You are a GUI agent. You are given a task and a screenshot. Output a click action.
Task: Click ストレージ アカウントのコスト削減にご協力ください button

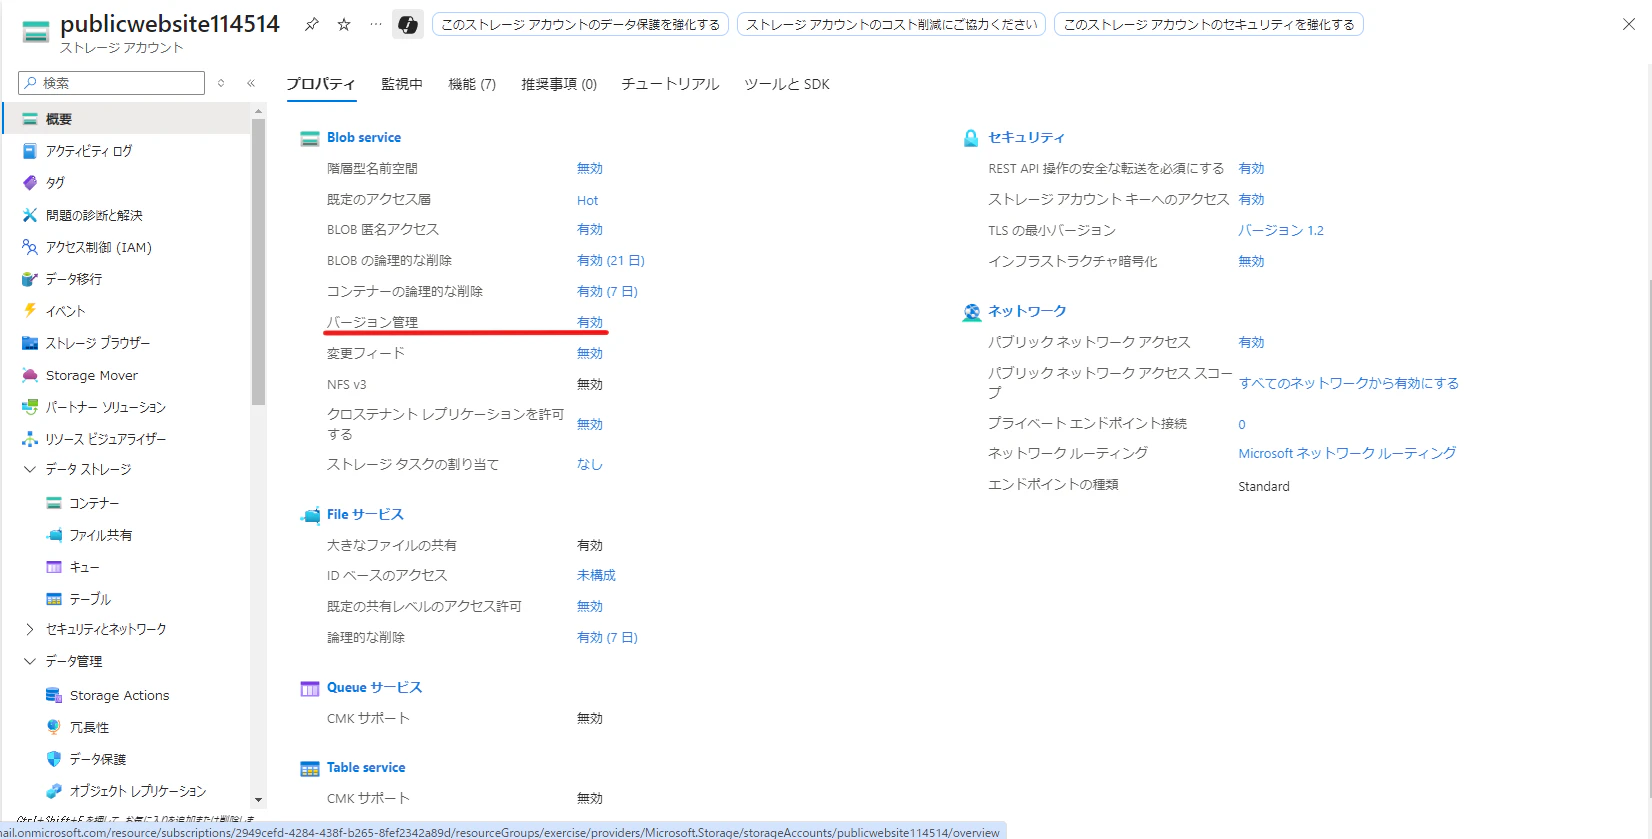click(892, 24)
